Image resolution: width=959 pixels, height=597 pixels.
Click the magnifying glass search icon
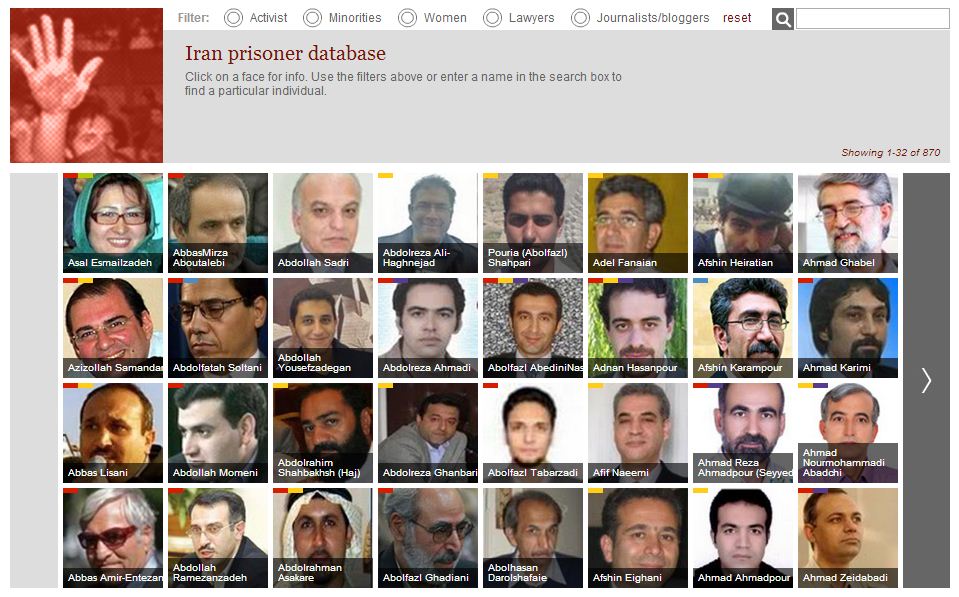[x=782, y=19]
